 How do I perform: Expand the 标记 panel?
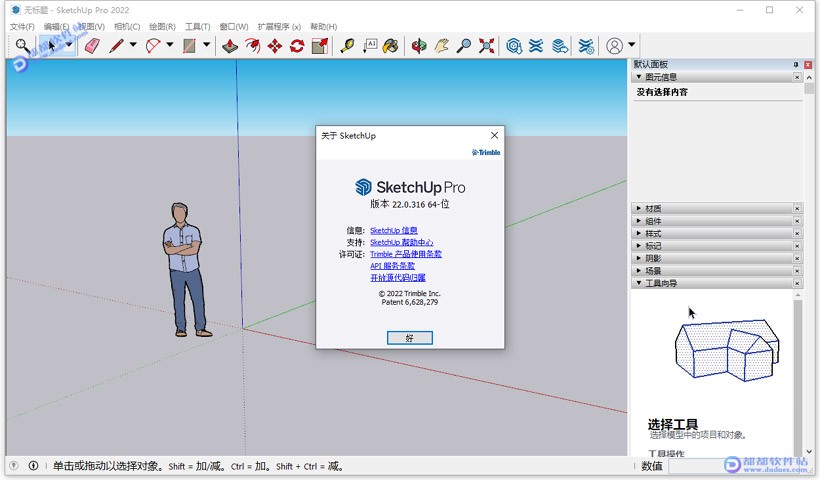click(639, 246)
